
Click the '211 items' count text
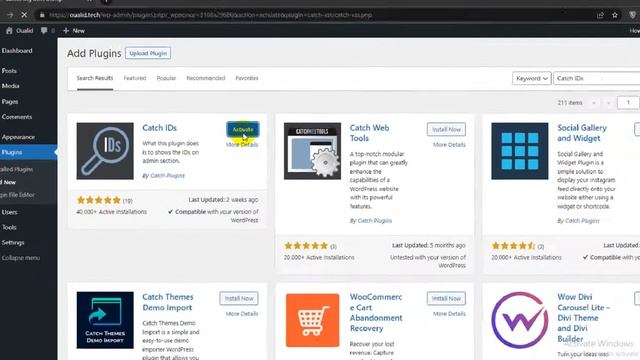570,102
